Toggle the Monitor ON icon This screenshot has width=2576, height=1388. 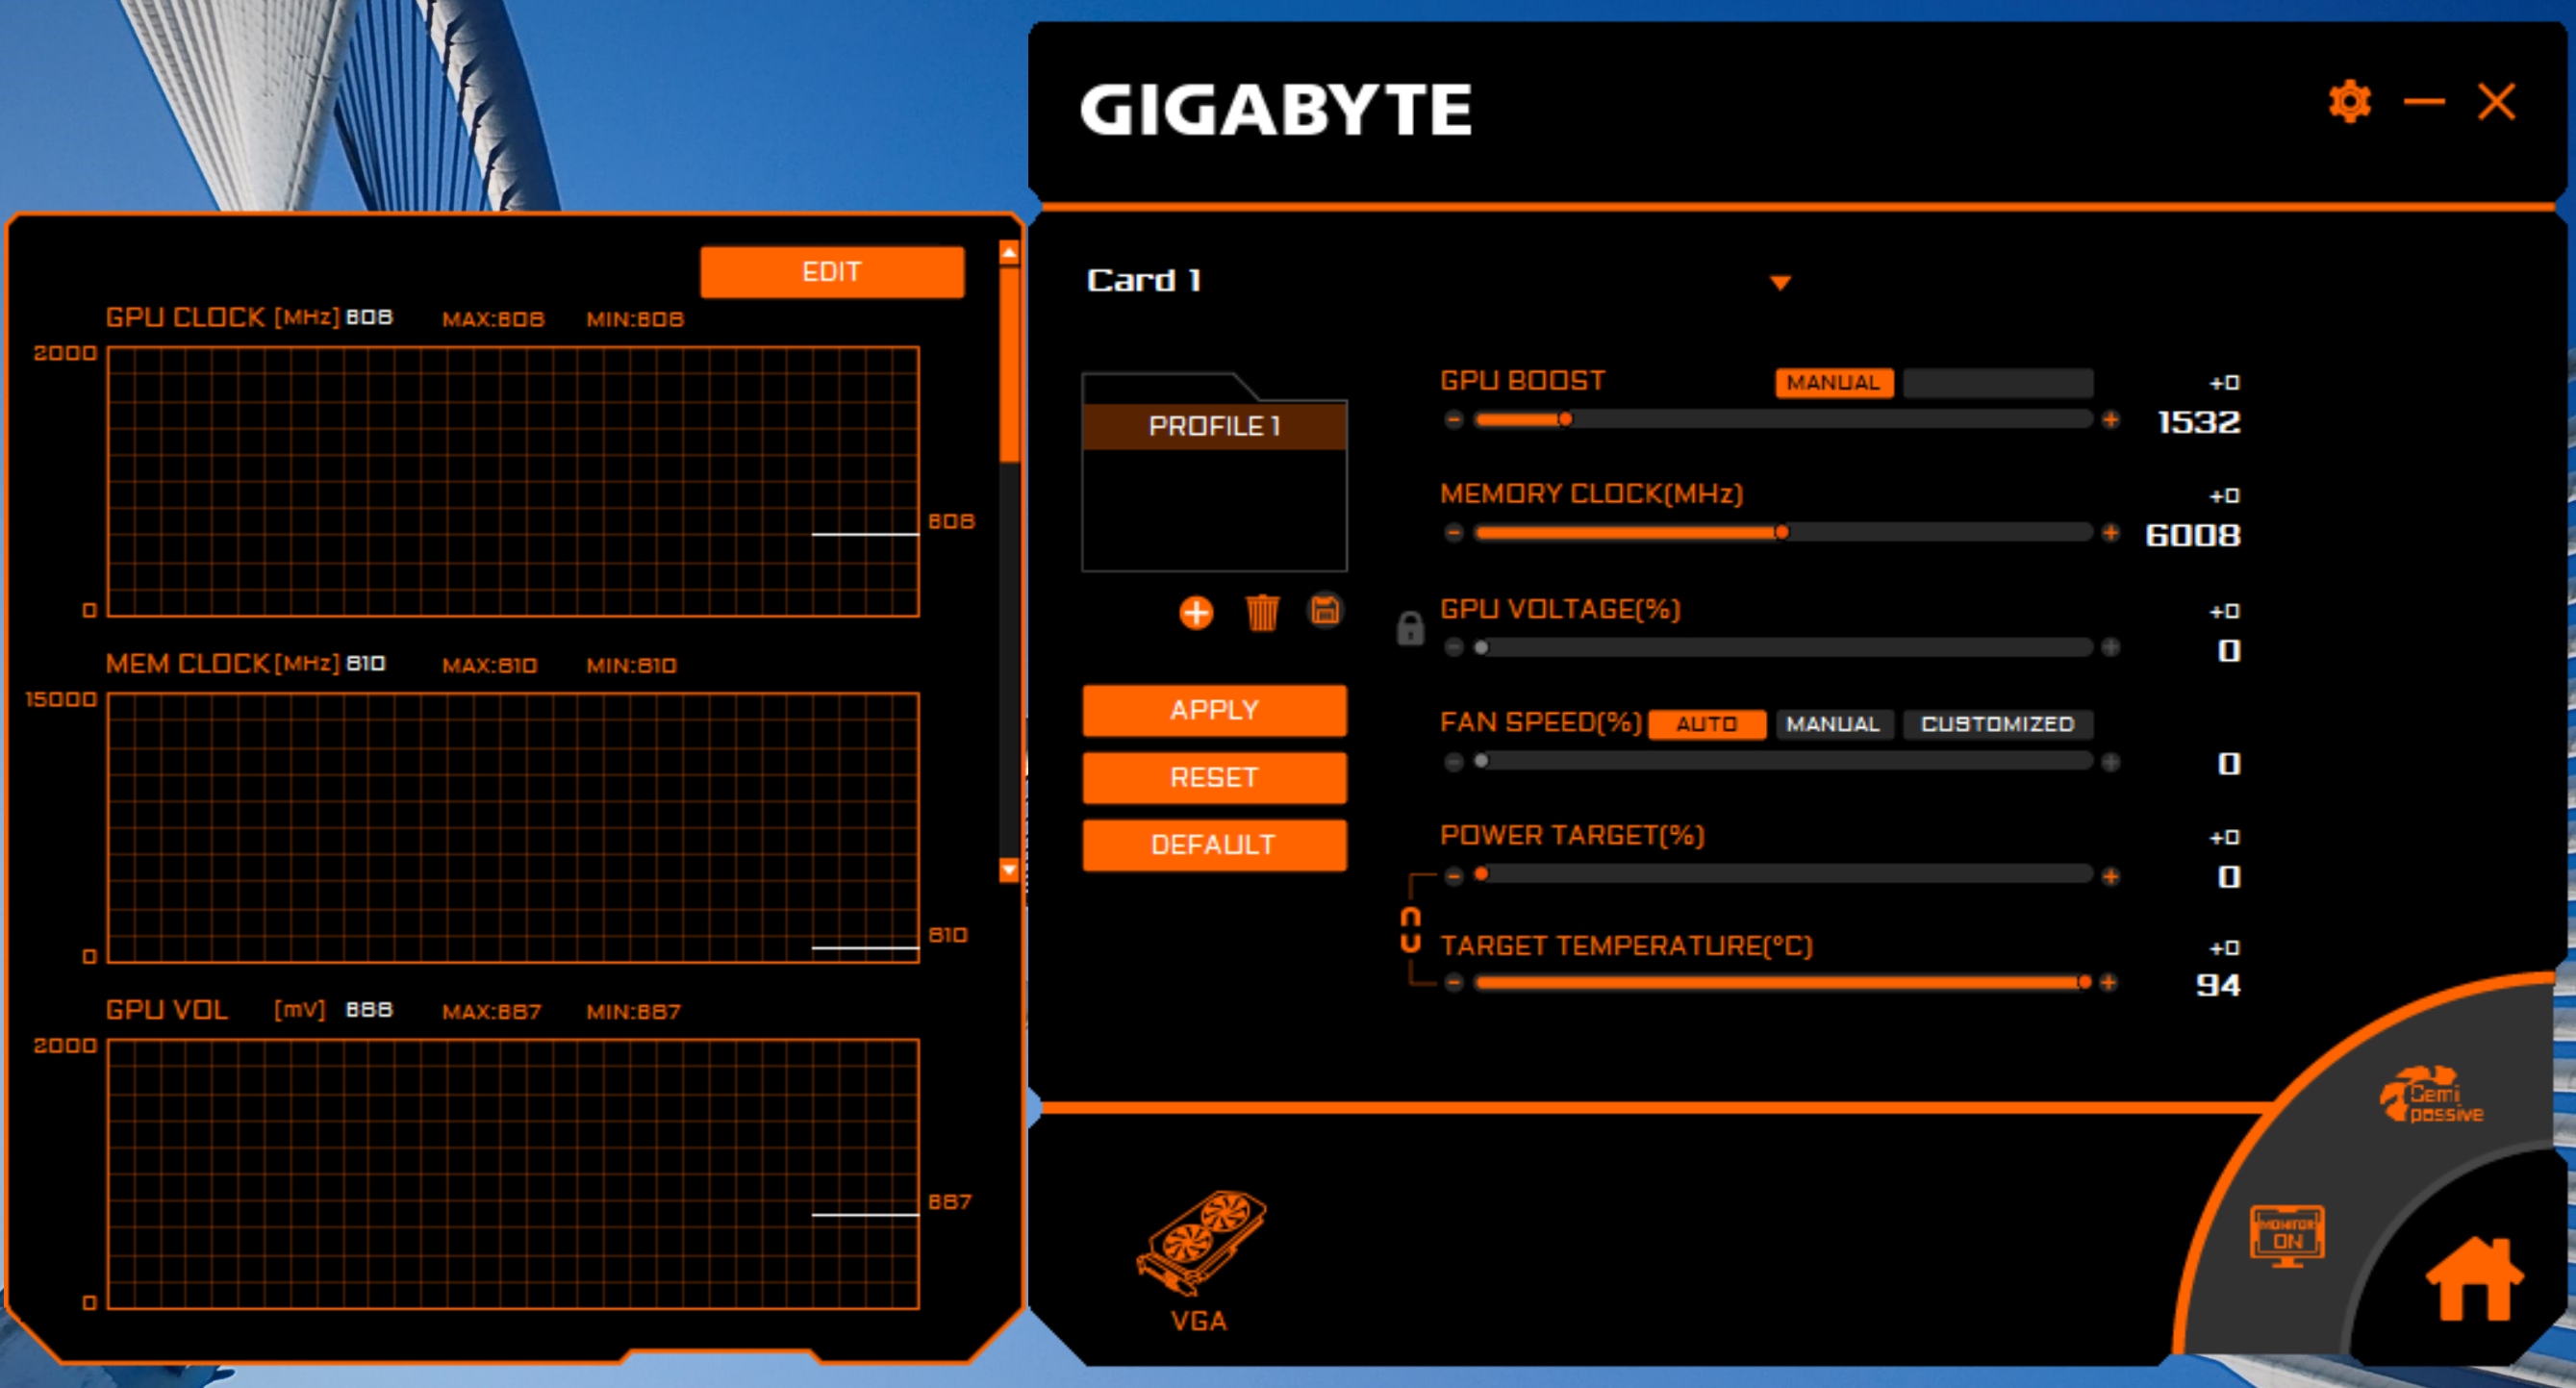click(x=2287, y=1235)
